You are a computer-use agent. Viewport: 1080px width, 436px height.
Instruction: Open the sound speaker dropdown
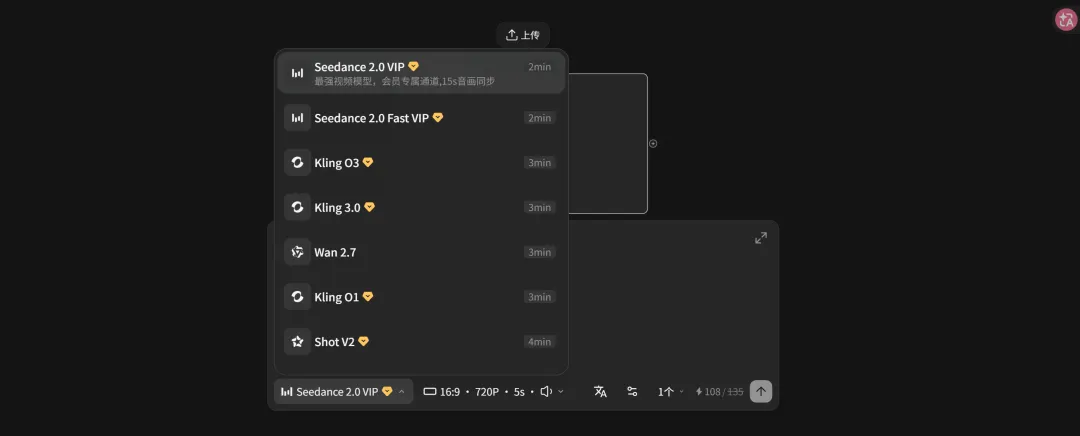pyautogui.click(x=552, y=391)
